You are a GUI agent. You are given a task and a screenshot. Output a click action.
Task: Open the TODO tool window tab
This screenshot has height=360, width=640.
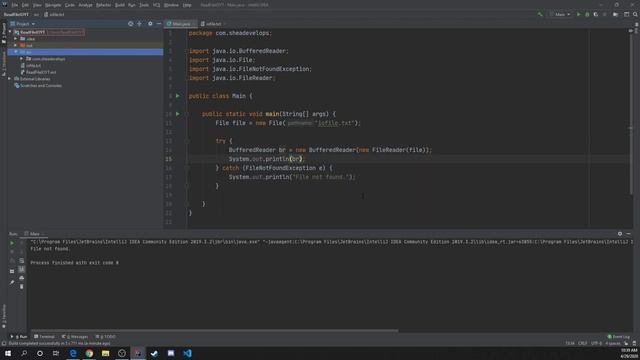click(x=106, y=337)
